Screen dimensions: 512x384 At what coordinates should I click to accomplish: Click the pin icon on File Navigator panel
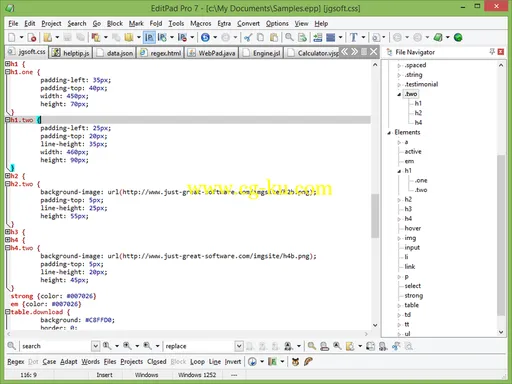pyautogui.click(x=492, y=52)
